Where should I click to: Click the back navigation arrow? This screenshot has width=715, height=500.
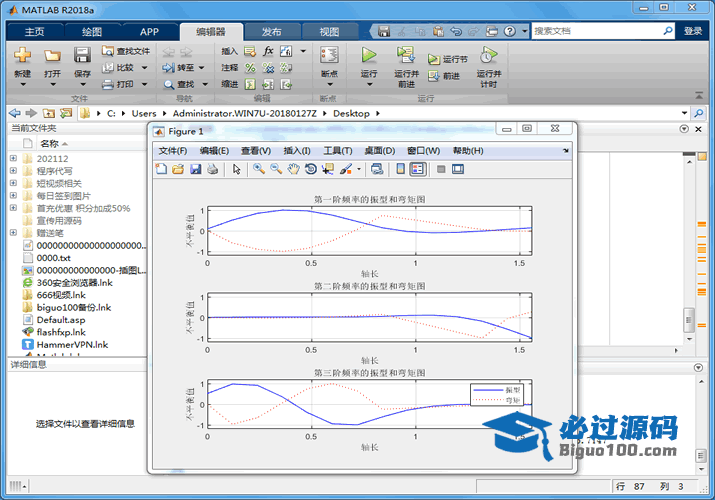click(15, 113)
